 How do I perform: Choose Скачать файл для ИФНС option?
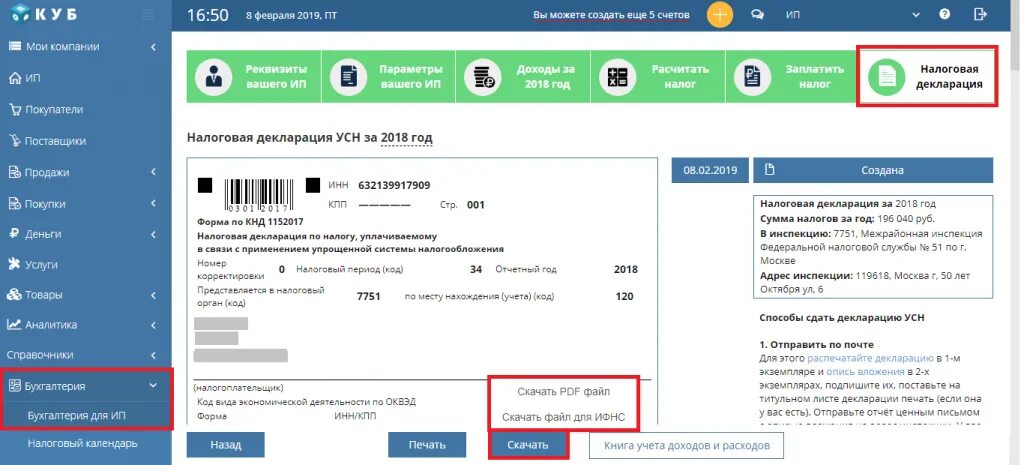(x=564, y=417)
